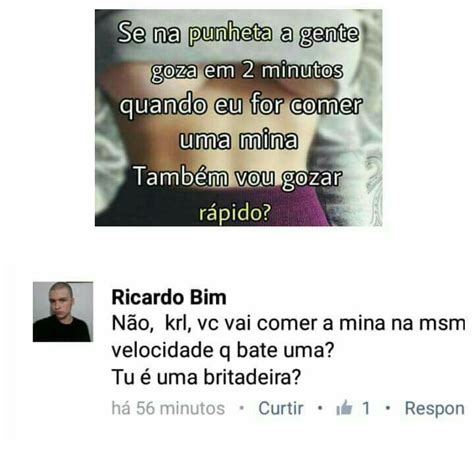Click the dot separator before Curtir
The height and width of the screenshot is (474, 474).
point(242,407)
